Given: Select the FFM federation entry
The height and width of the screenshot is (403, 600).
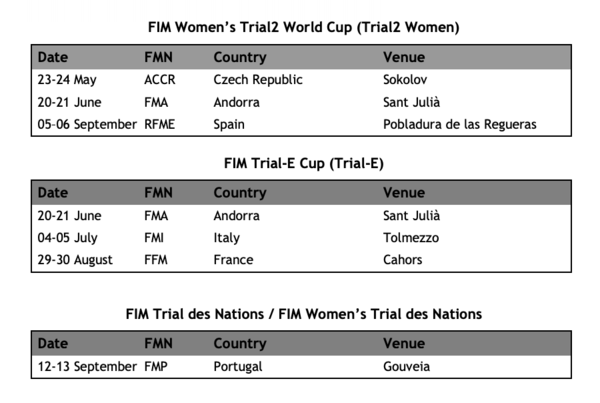Looking at the screenshot, I should click(156, 260).
